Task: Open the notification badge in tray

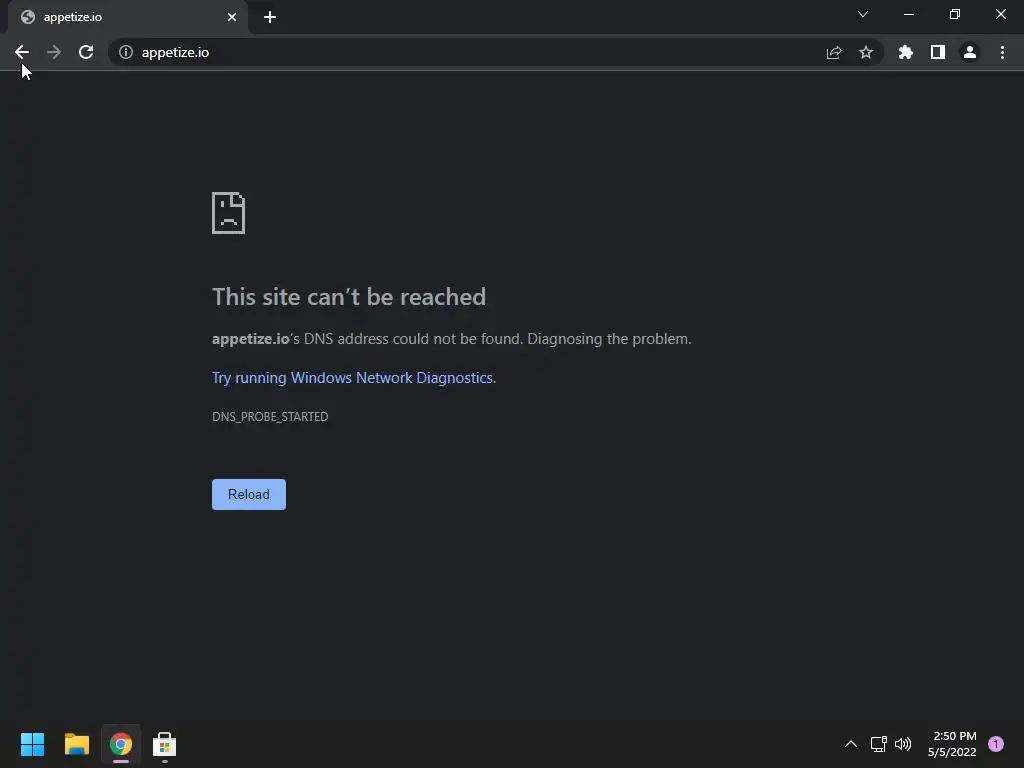Action: click(x=996, y=744)
